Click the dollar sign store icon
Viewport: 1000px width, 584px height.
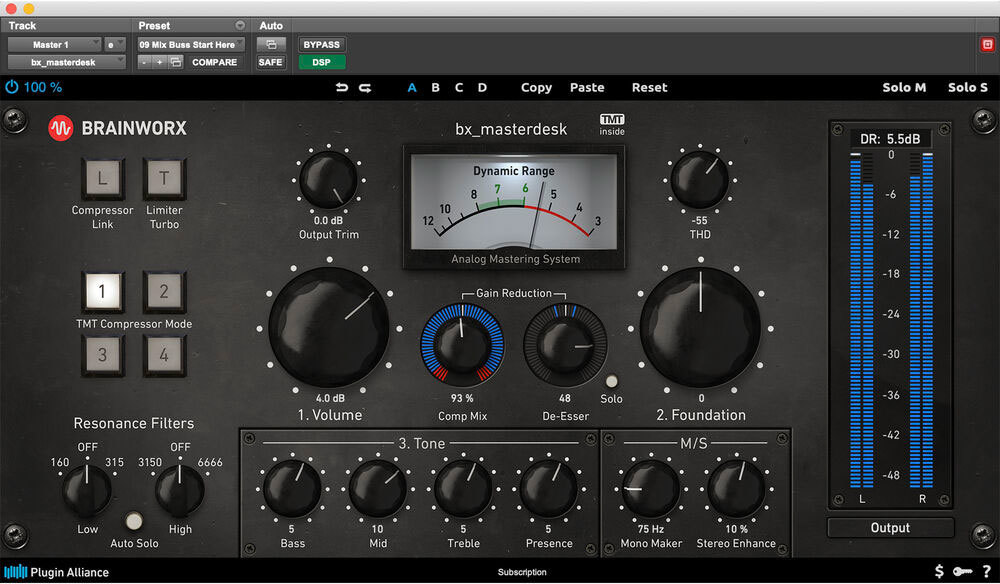(939, 571)
